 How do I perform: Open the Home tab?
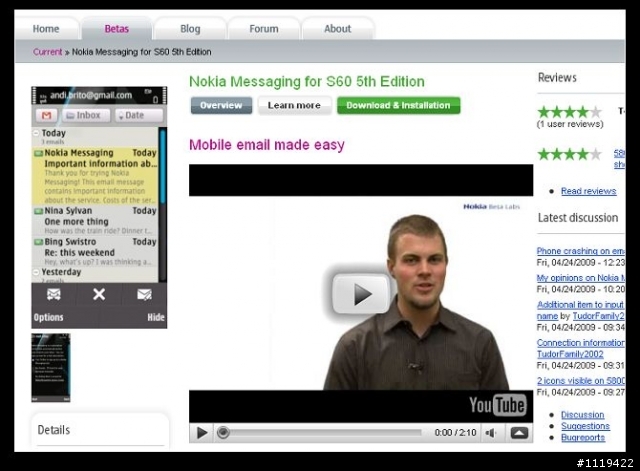tap(46, 29)
